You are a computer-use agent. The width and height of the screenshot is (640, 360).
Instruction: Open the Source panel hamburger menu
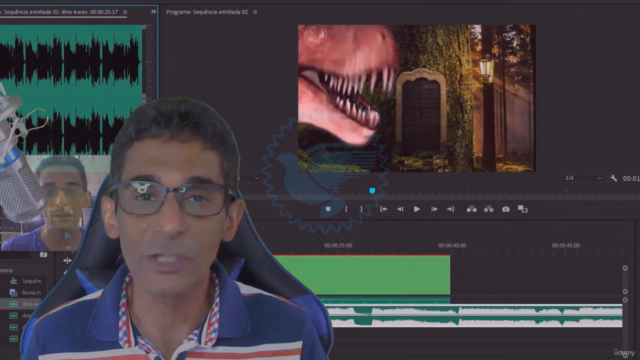click(125, 12)
